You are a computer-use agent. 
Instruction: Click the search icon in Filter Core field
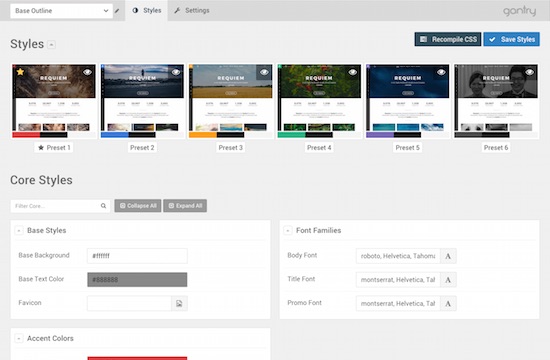pyautogui.click(x=103, y=206)
